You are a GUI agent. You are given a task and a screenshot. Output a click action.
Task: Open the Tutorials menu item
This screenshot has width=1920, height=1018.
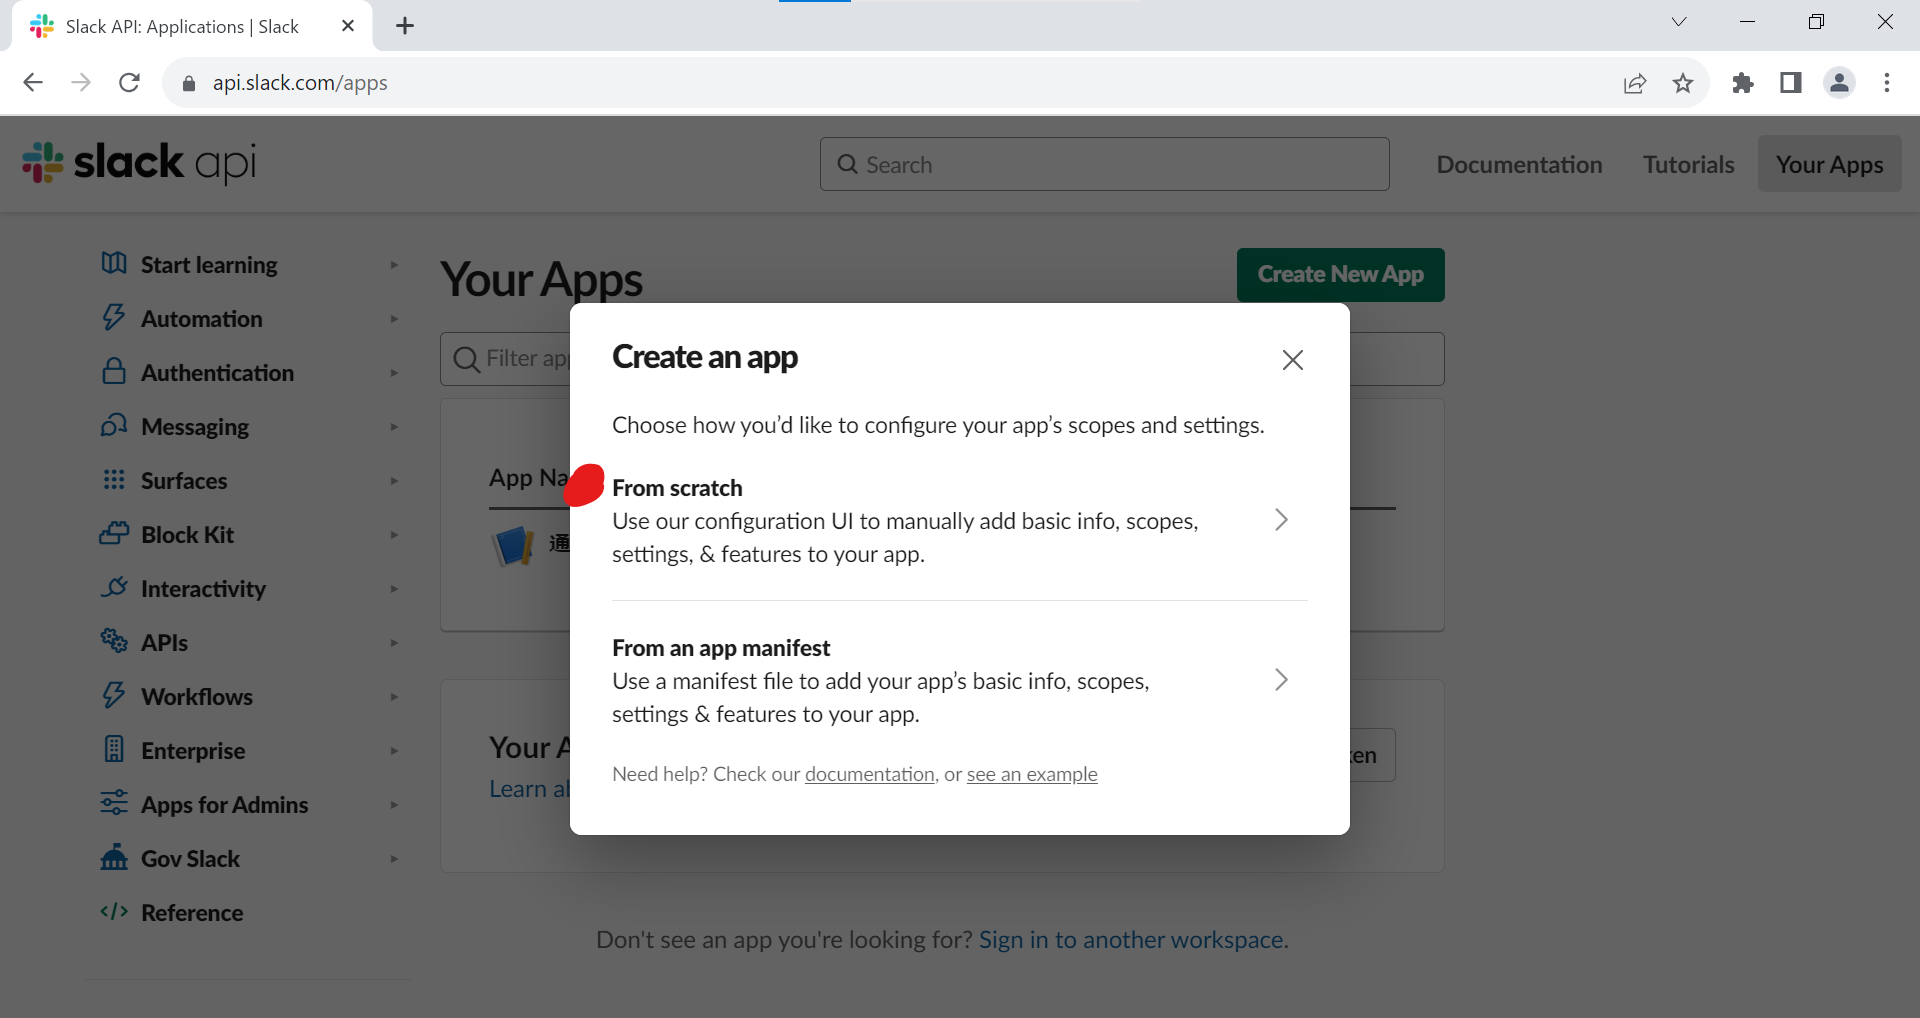[1688, 165]
